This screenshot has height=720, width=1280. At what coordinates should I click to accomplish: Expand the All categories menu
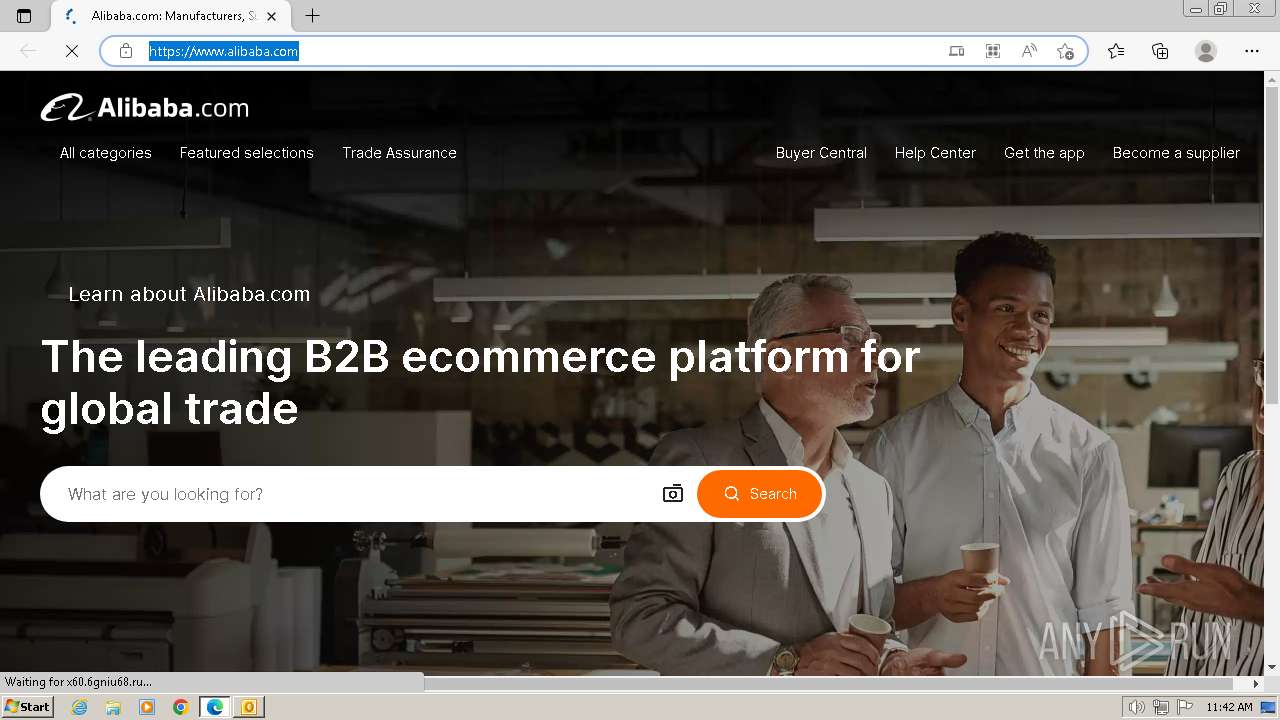pyautogui.click(x=105, y=153)
